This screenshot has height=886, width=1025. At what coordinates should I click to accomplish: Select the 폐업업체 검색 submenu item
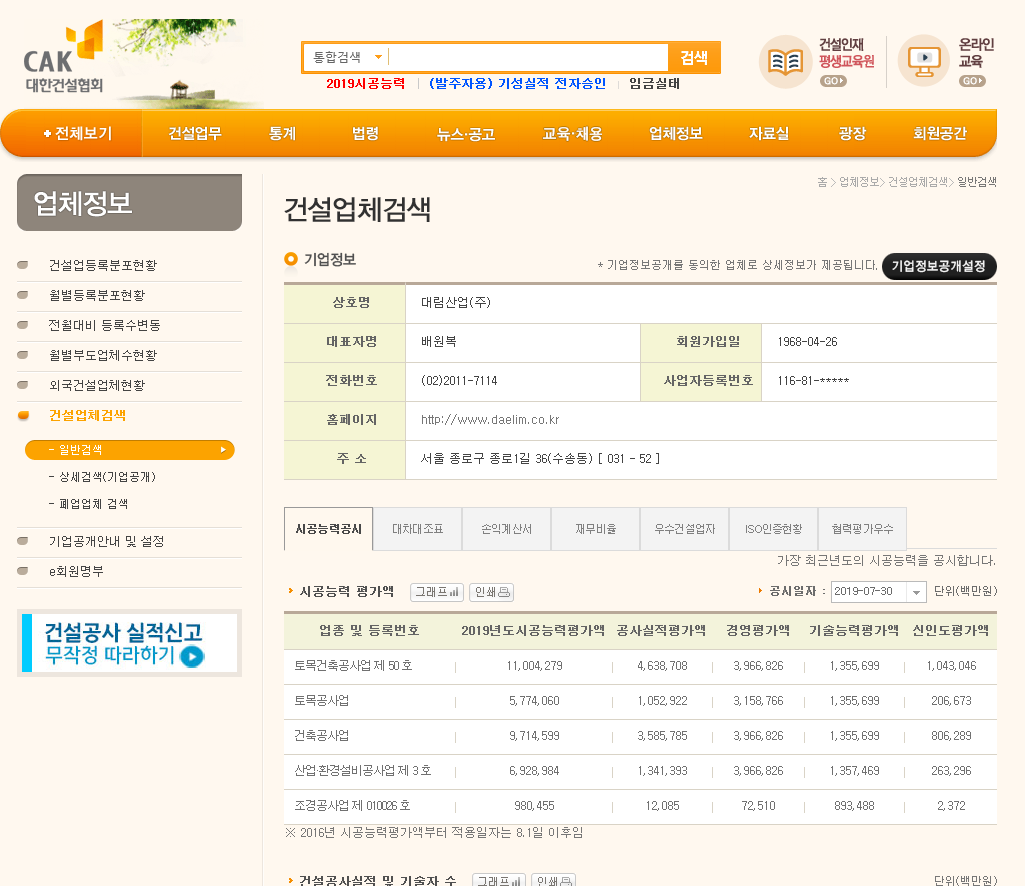pyautogui.click(x=88, y=503)
